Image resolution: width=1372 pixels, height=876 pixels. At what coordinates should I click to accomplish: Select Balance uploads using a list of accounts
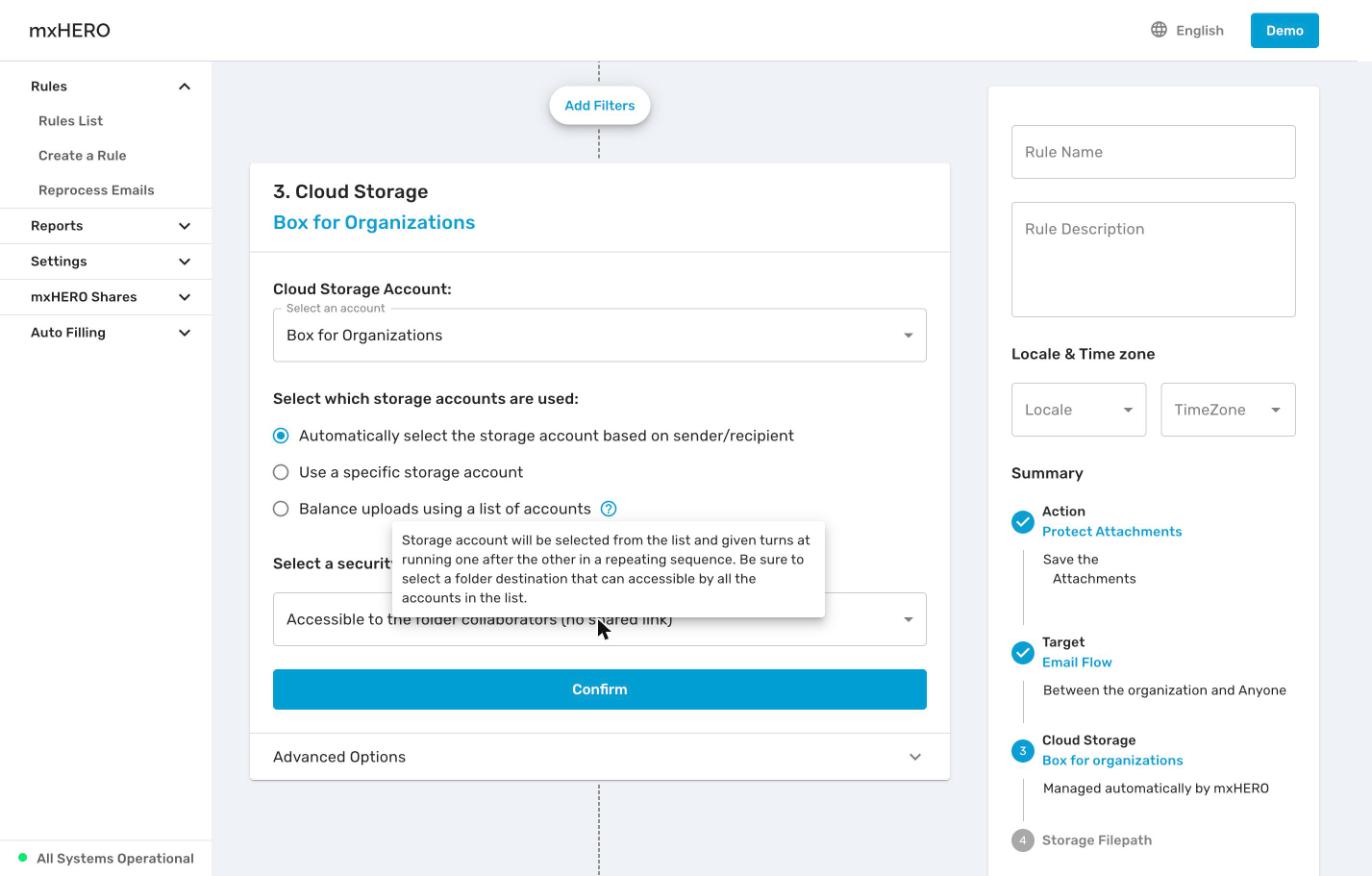[281, 509]
